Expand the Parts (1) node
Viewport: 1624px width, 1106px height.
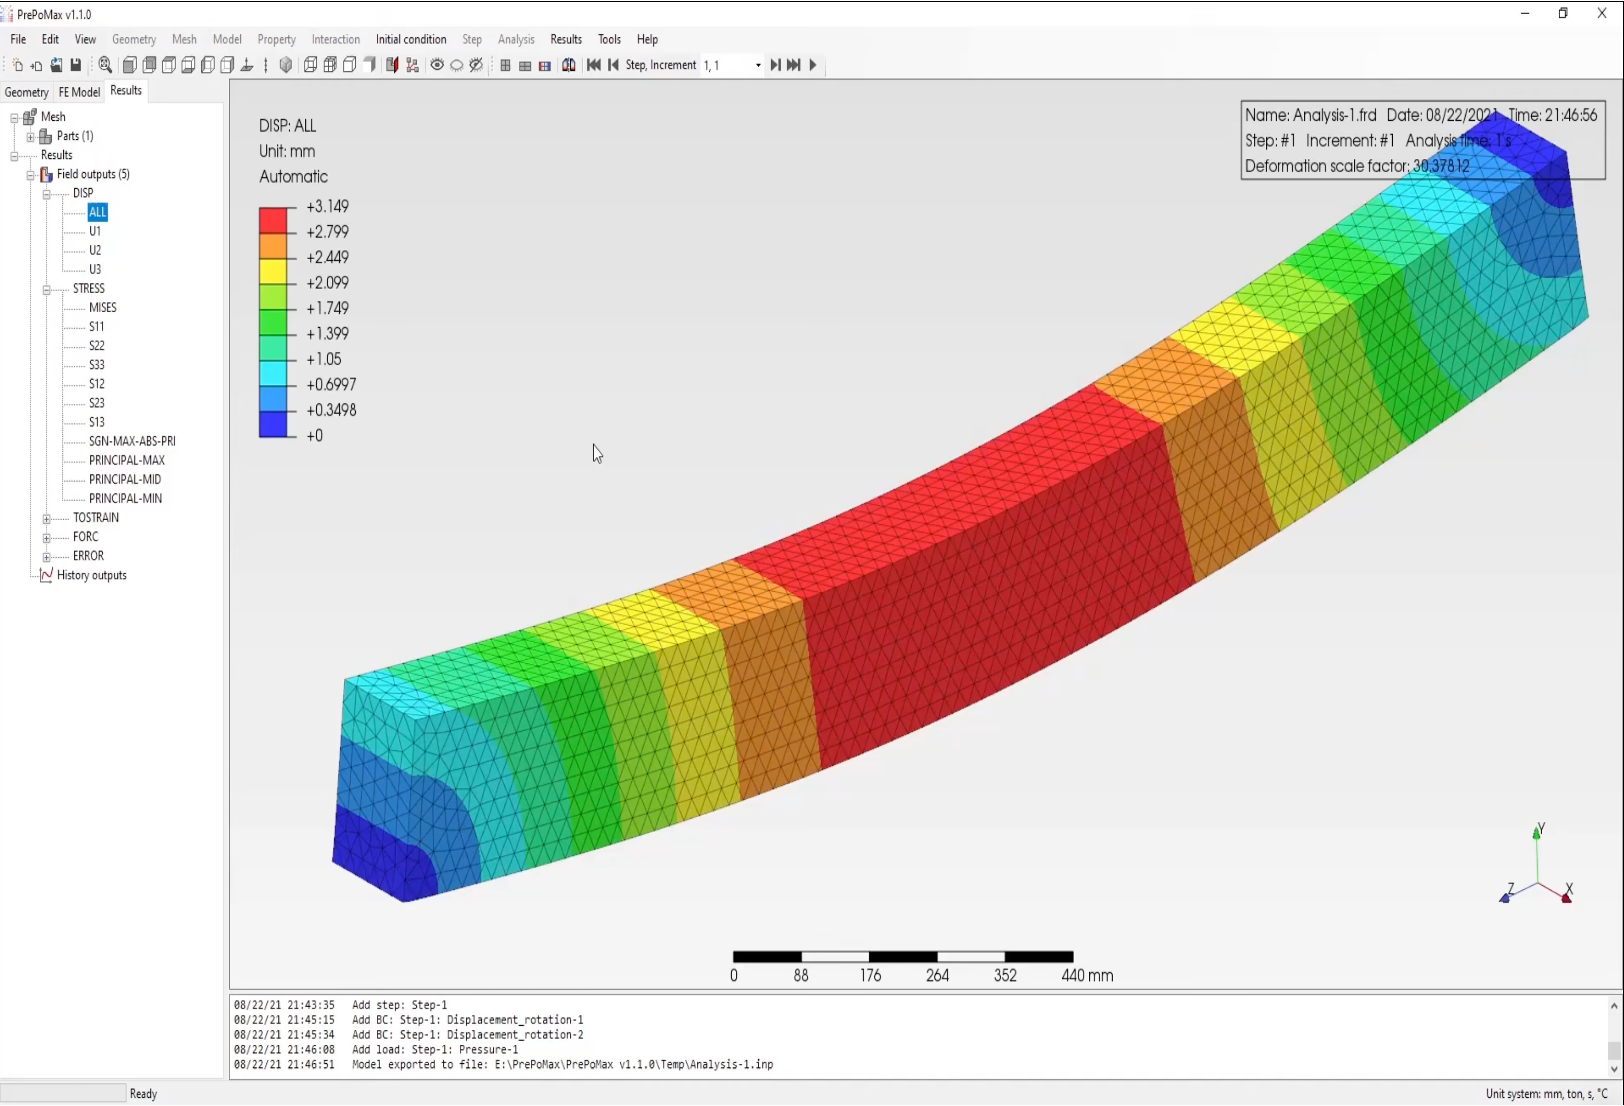tap(30, 137)
